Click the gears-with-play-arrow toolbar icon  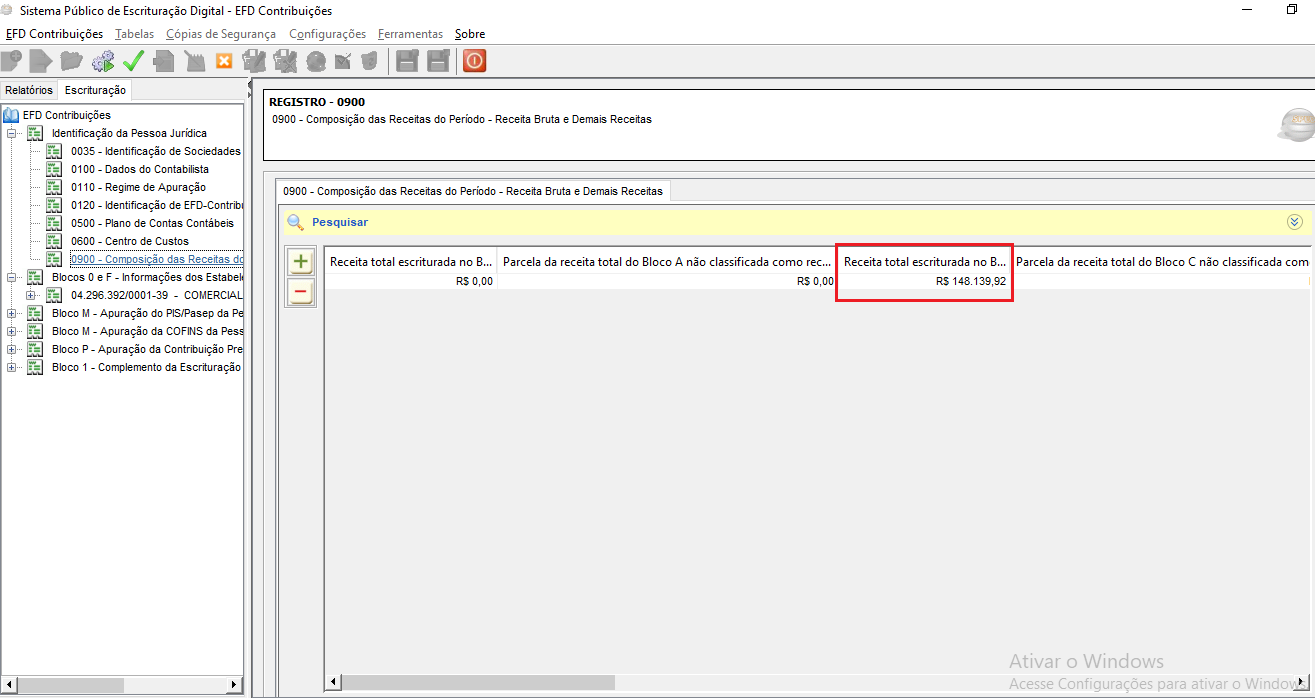pos(102,61)
